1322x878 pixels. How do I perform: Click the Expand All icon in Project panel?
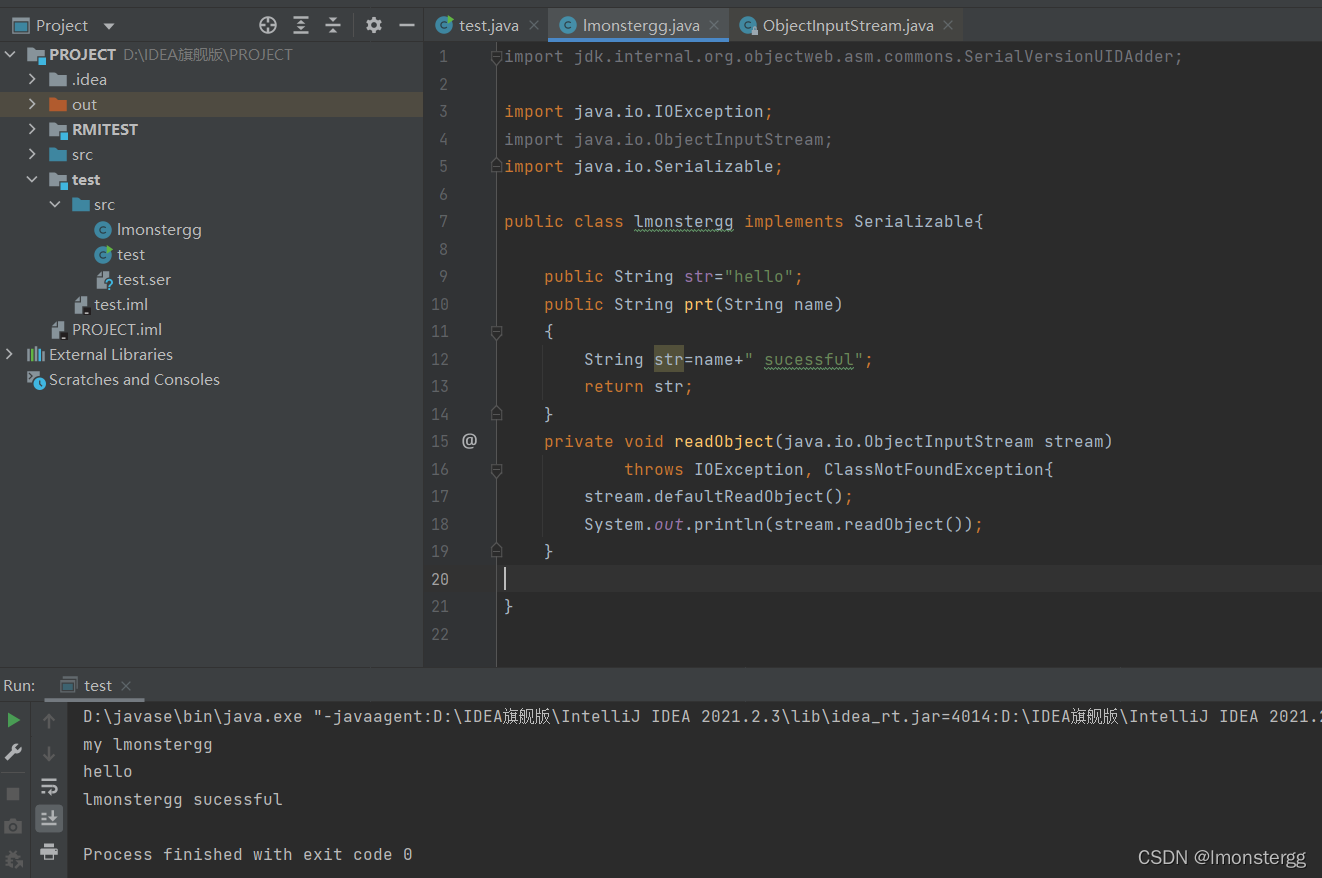click(x=301, y=25)
